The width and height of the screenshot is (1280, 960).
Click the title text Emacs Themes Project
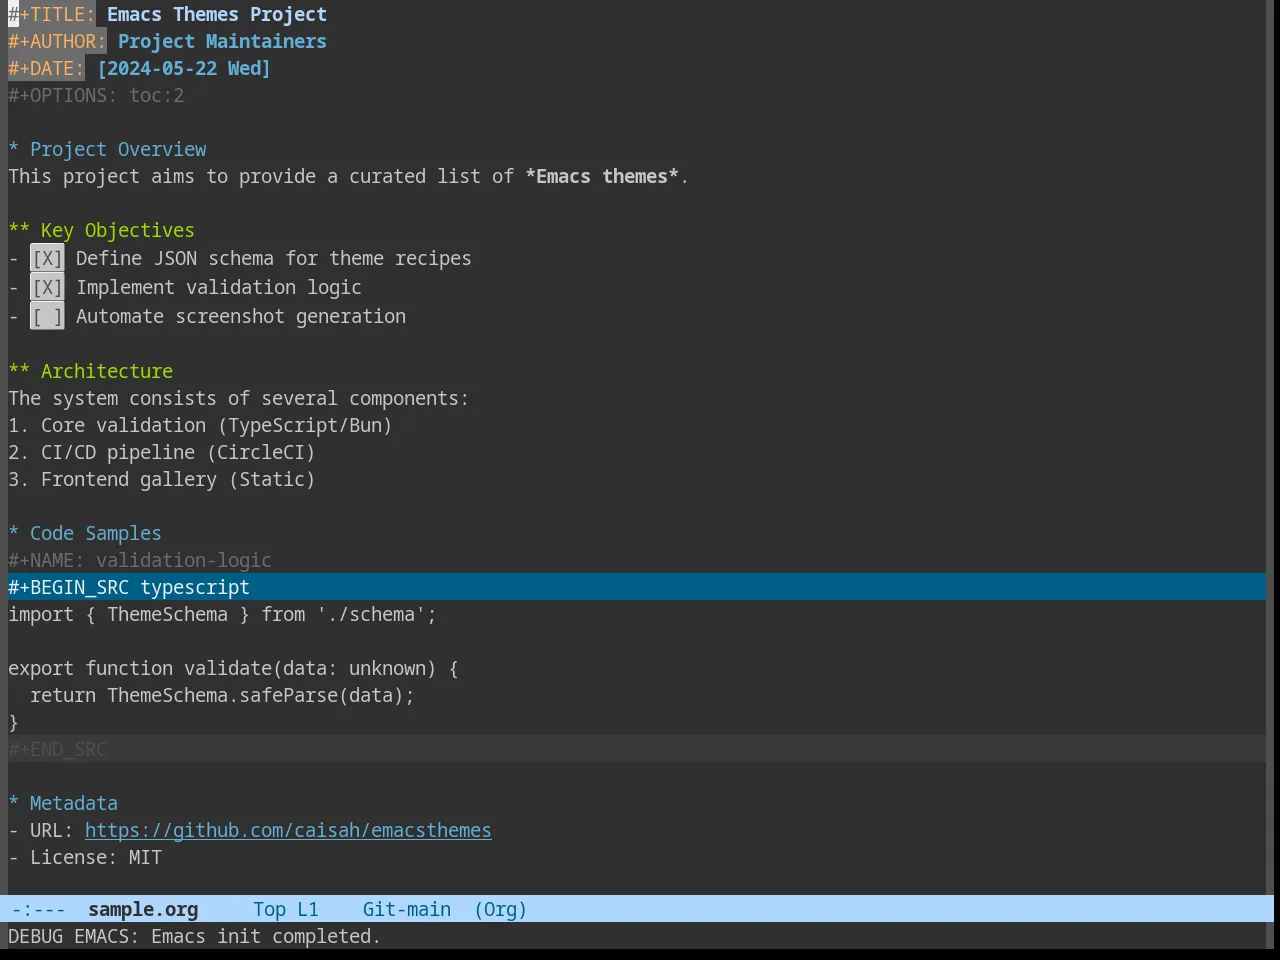point(217,14)
